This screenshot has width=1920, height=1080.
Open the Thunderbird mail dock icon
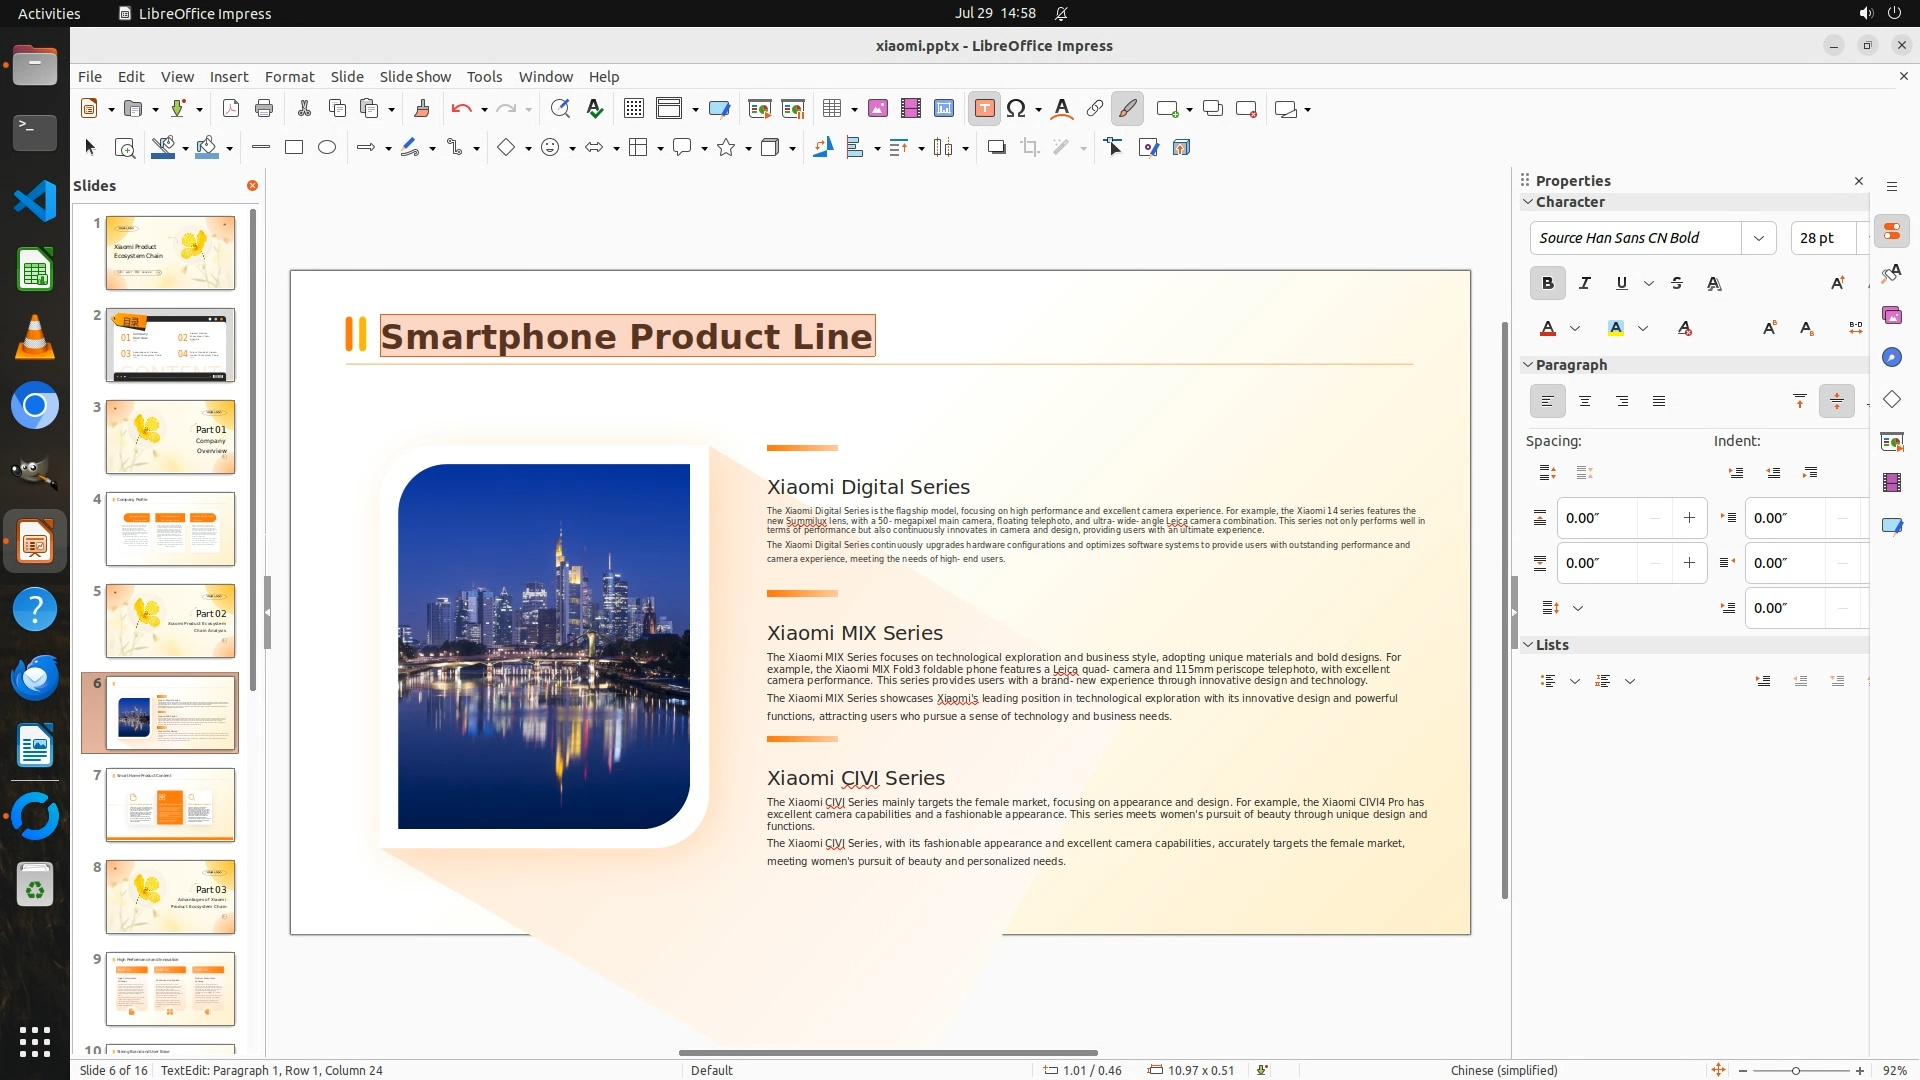pyautogui.click(x=35, y=678)
